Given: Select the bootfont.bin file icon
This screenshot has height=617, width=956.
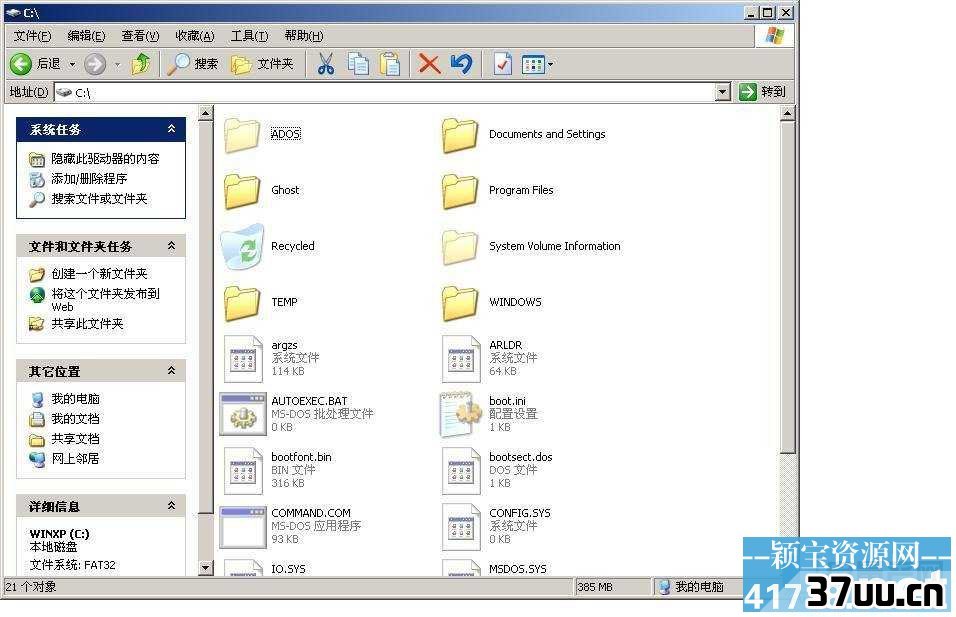Looking at the screenshot, I should click(x=243, y=471).
